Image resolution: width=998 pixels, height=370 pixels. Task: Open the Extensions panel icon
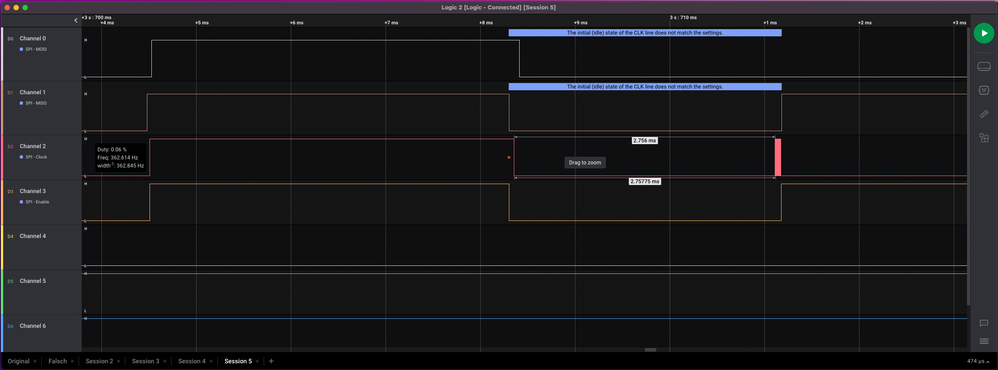point(983,138)
